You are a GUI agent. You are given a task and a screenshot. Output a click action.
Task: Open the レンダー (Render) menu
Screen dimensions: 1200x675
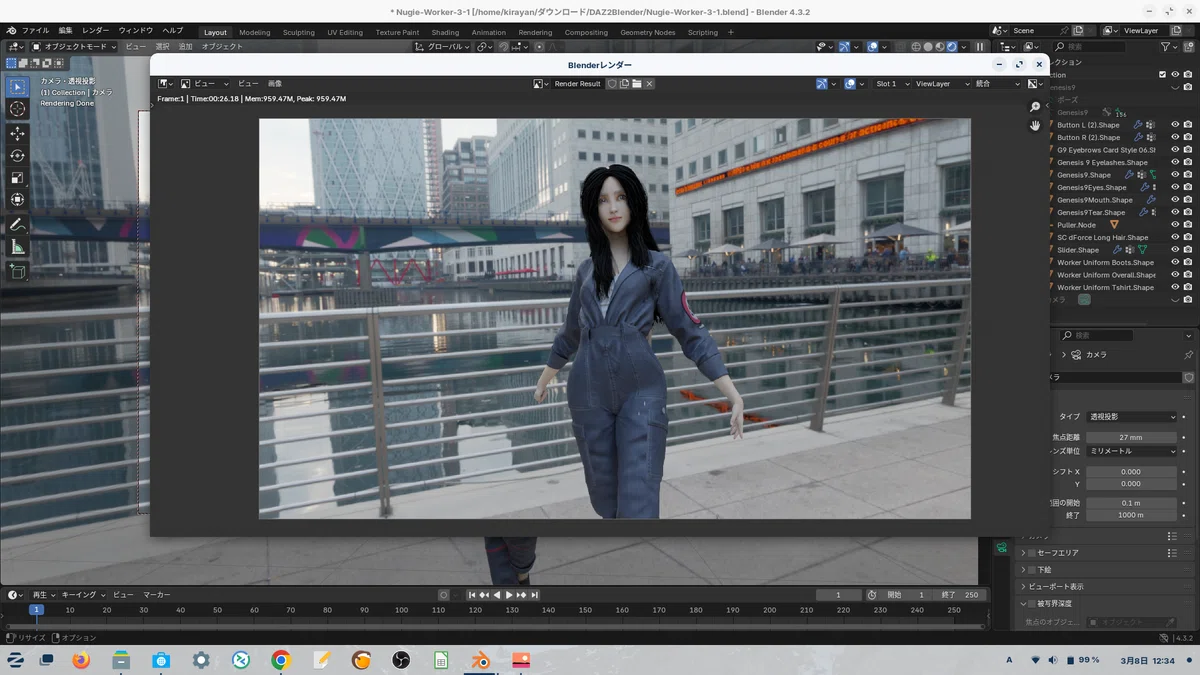click(96, 31)
